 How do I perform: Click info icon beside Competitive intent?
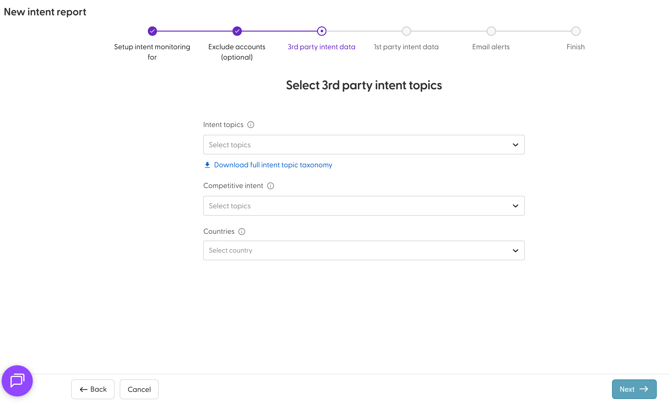tap(271, 186)
